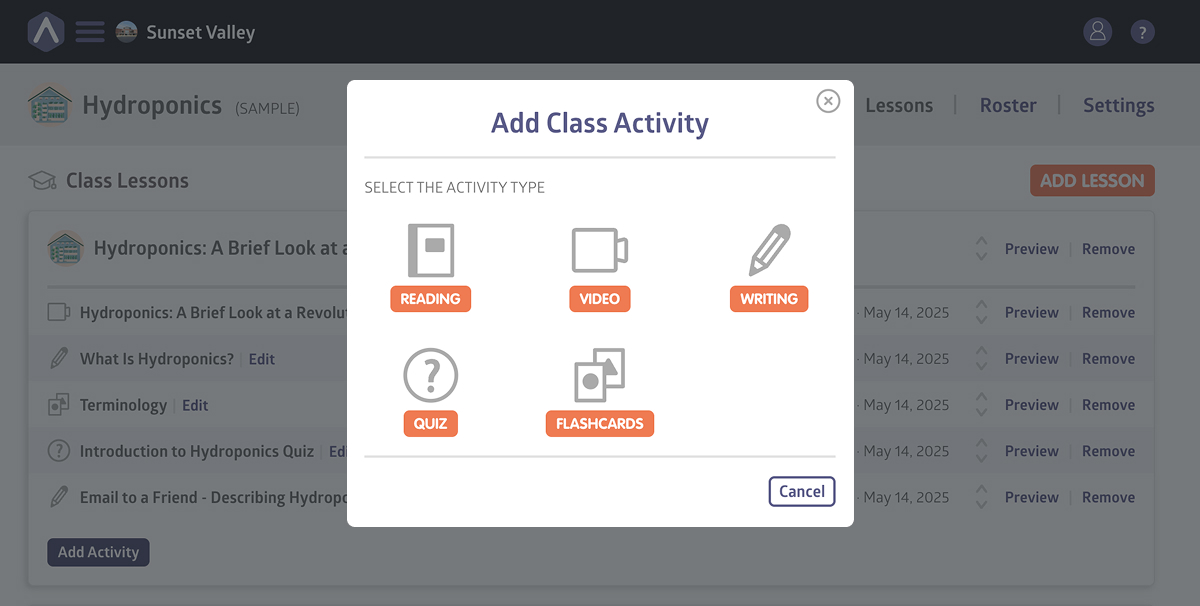Edit the What Is Hydroponics? activity
Image resolution: width=1200 pixels, height=606 pixels.
click(261, 358)
